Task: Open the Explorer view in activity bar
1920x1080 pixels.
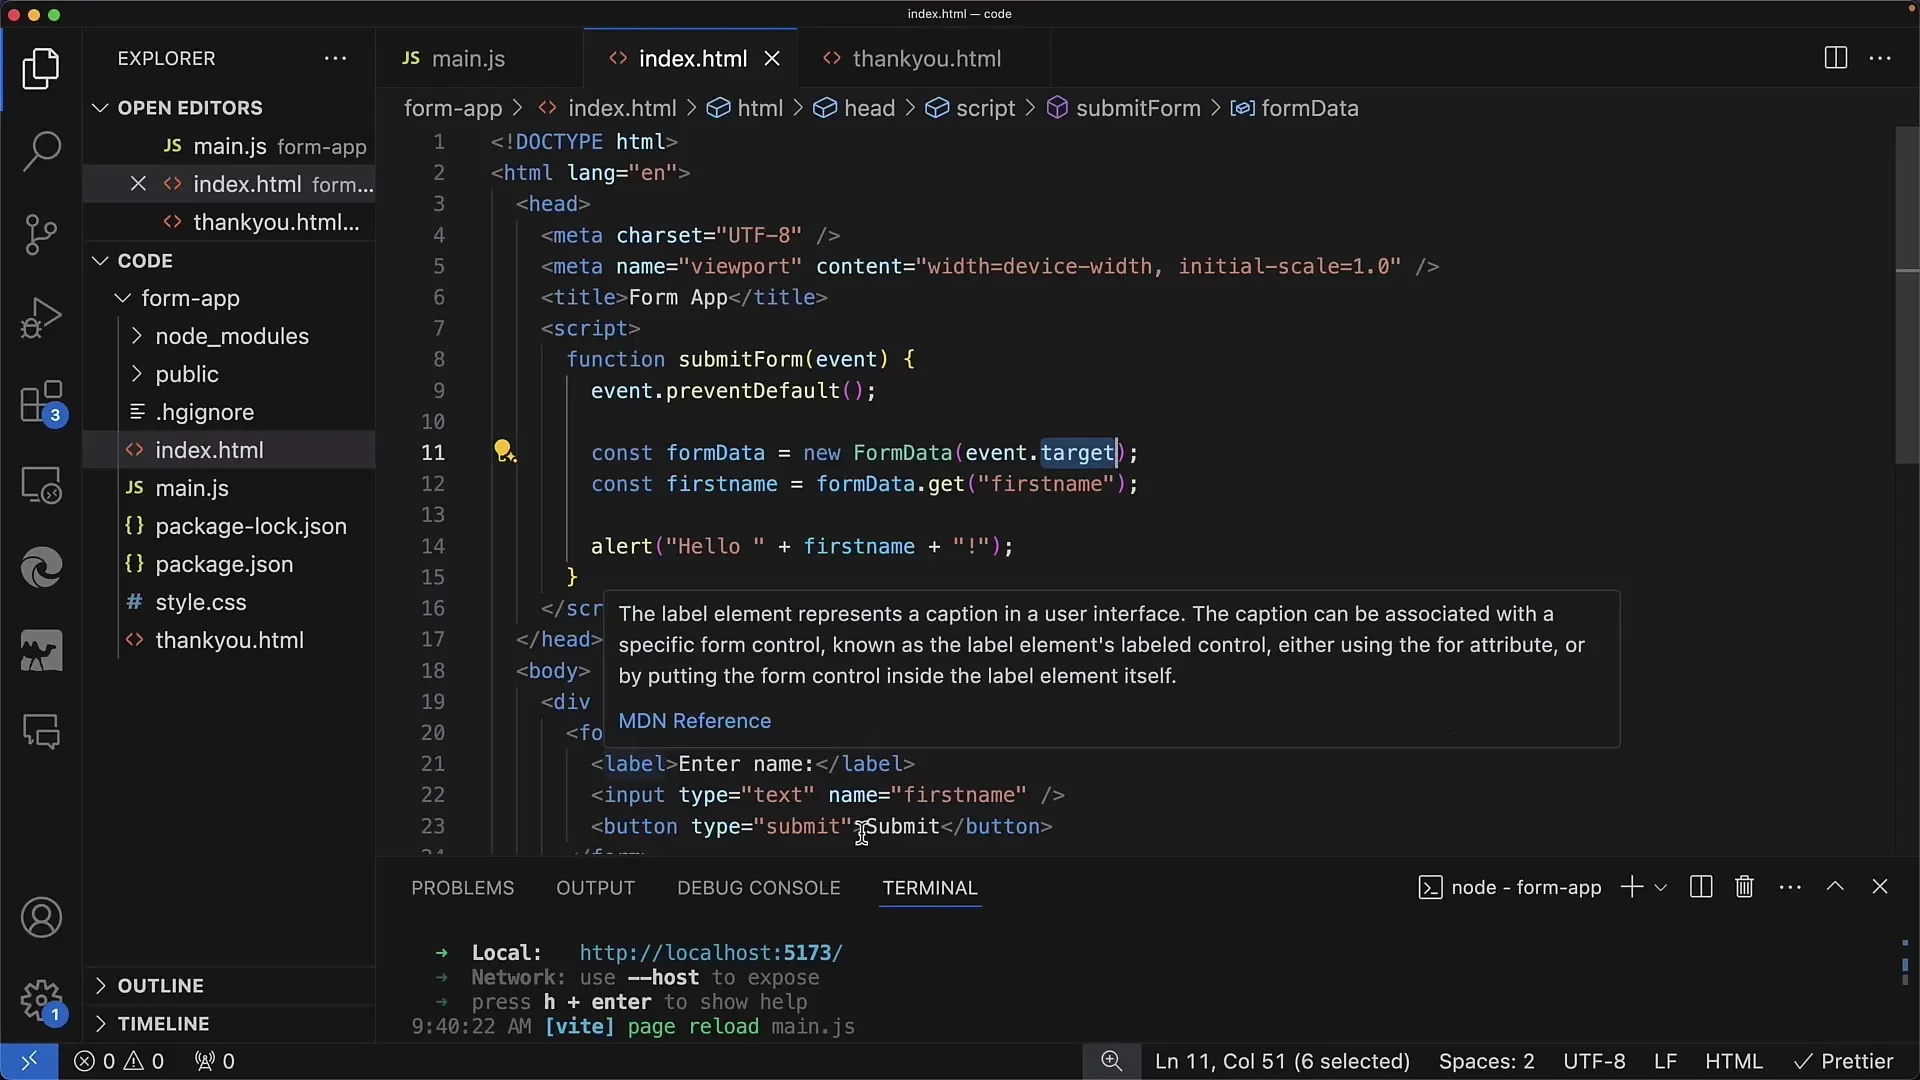Action: [41, 69]
